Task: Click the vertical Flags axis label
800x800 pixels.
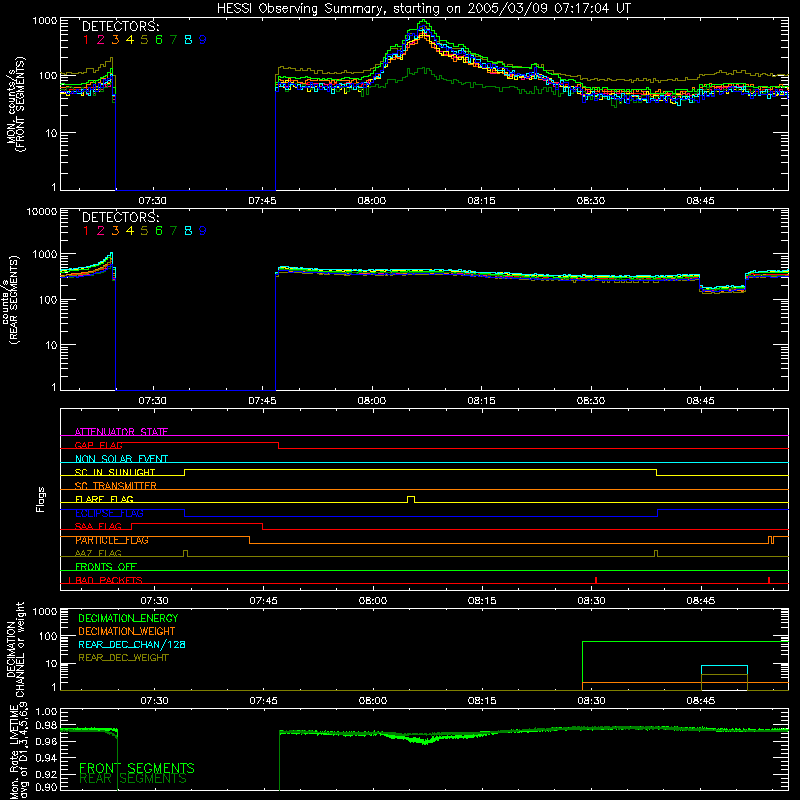Action: point(41,499)
